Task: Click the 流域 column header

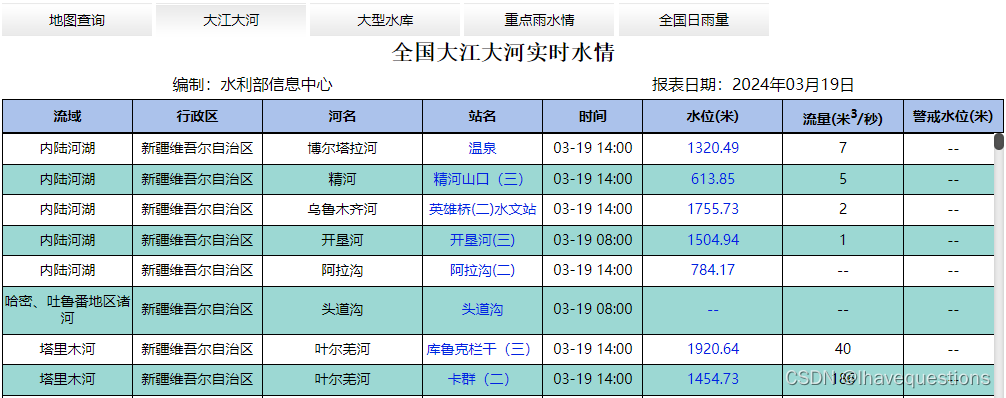Action: [67, 116]
